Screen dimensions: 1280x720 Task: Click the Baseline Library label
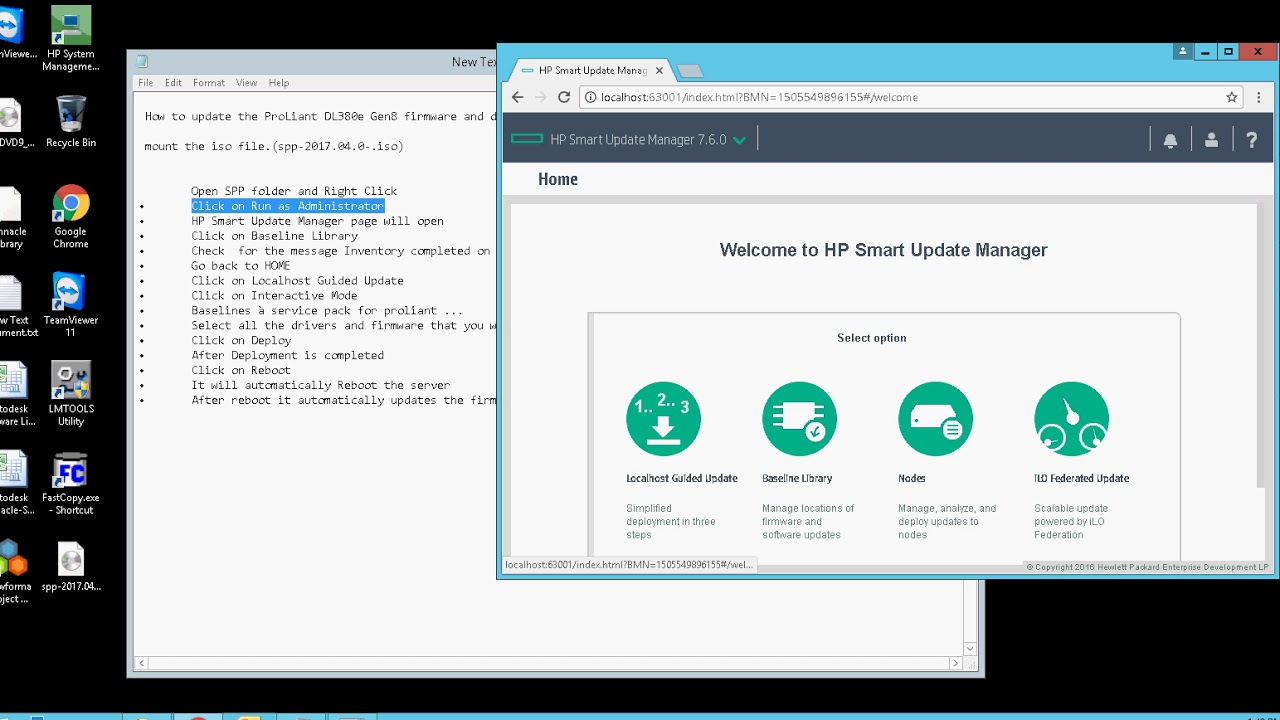(797, 478)
